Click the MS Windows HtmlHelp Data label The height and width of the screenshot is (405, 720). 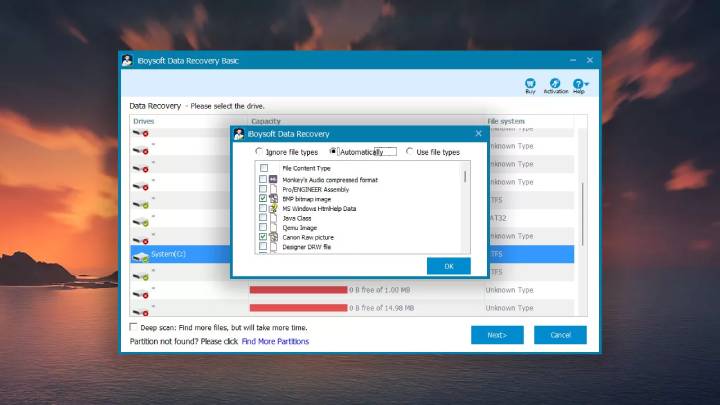tap(319, 208)
